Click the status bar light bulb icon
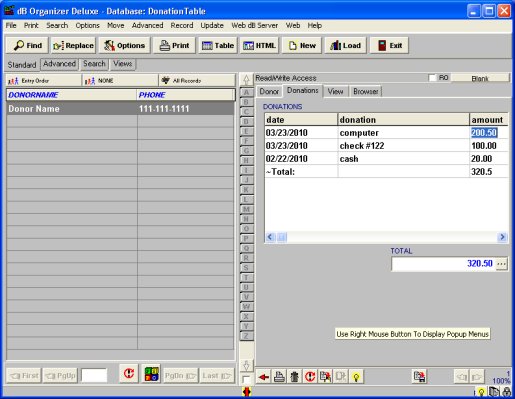 [481, 392]
